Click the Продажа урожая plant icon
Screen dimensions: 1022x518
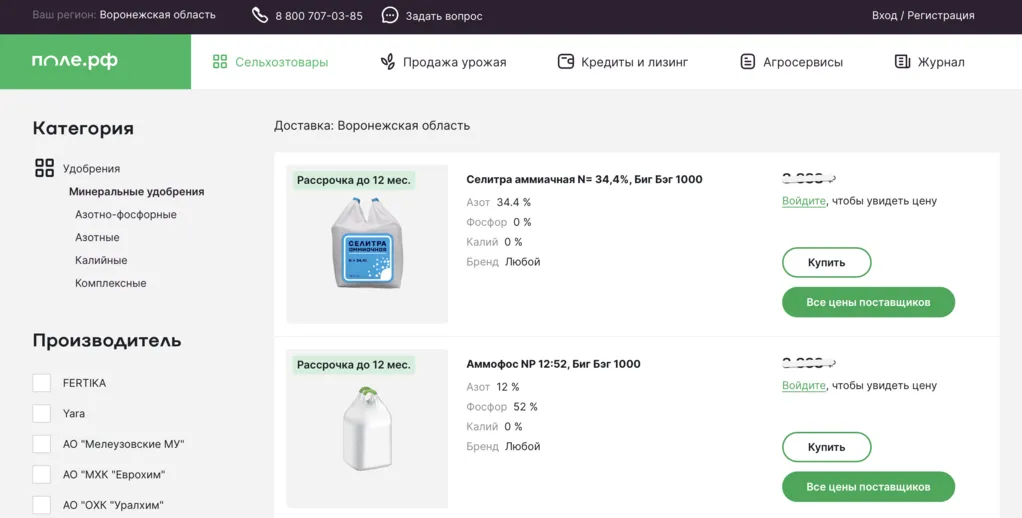[388, 62]
